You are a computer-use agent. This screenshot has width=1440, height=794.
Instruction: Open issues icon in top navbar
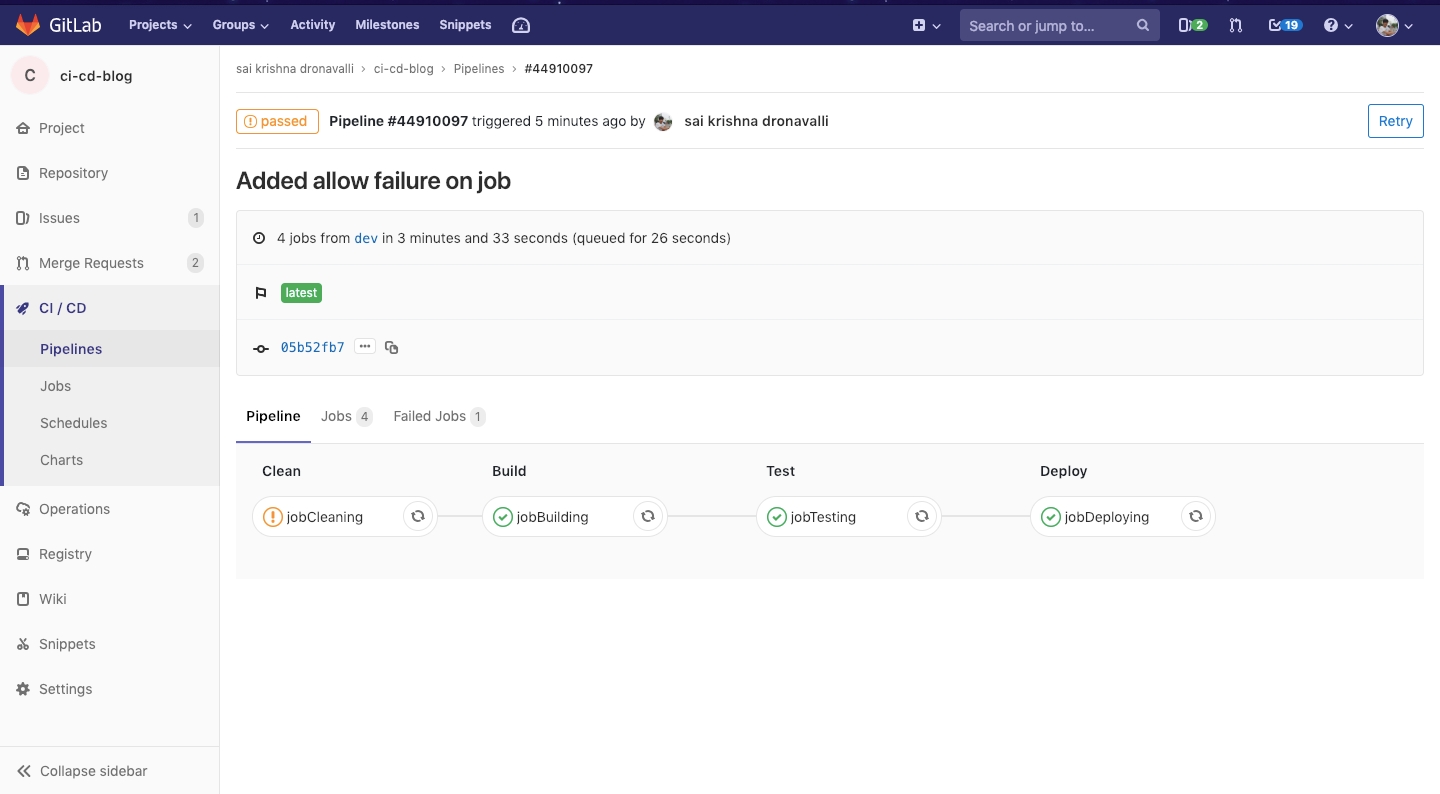tap(1192, 25)
